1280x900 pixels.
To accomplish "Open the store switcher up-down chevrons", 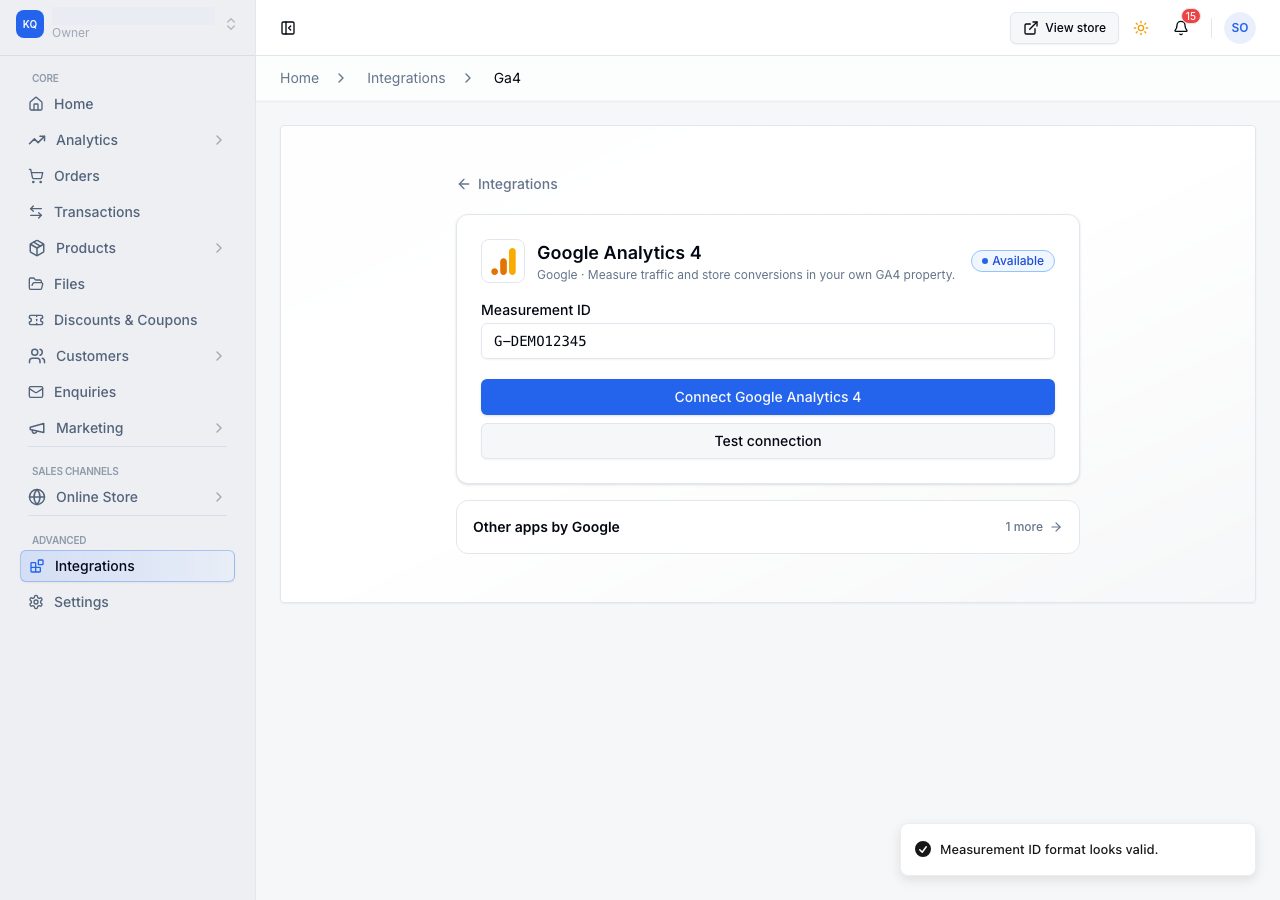I will coord(231,24).
